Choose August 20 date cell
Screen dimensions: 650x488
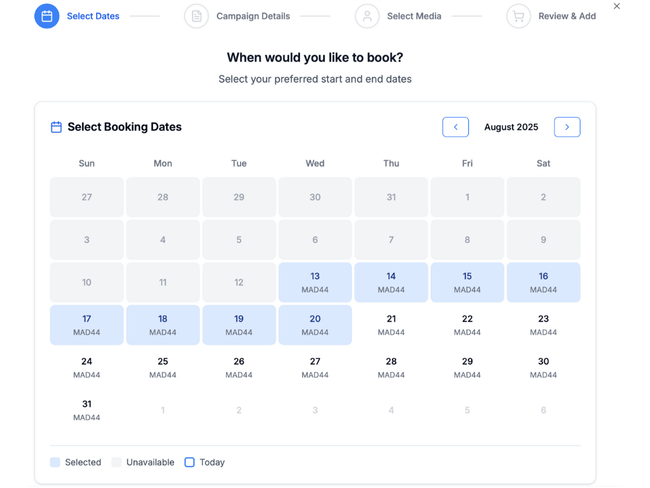point(315,325)
